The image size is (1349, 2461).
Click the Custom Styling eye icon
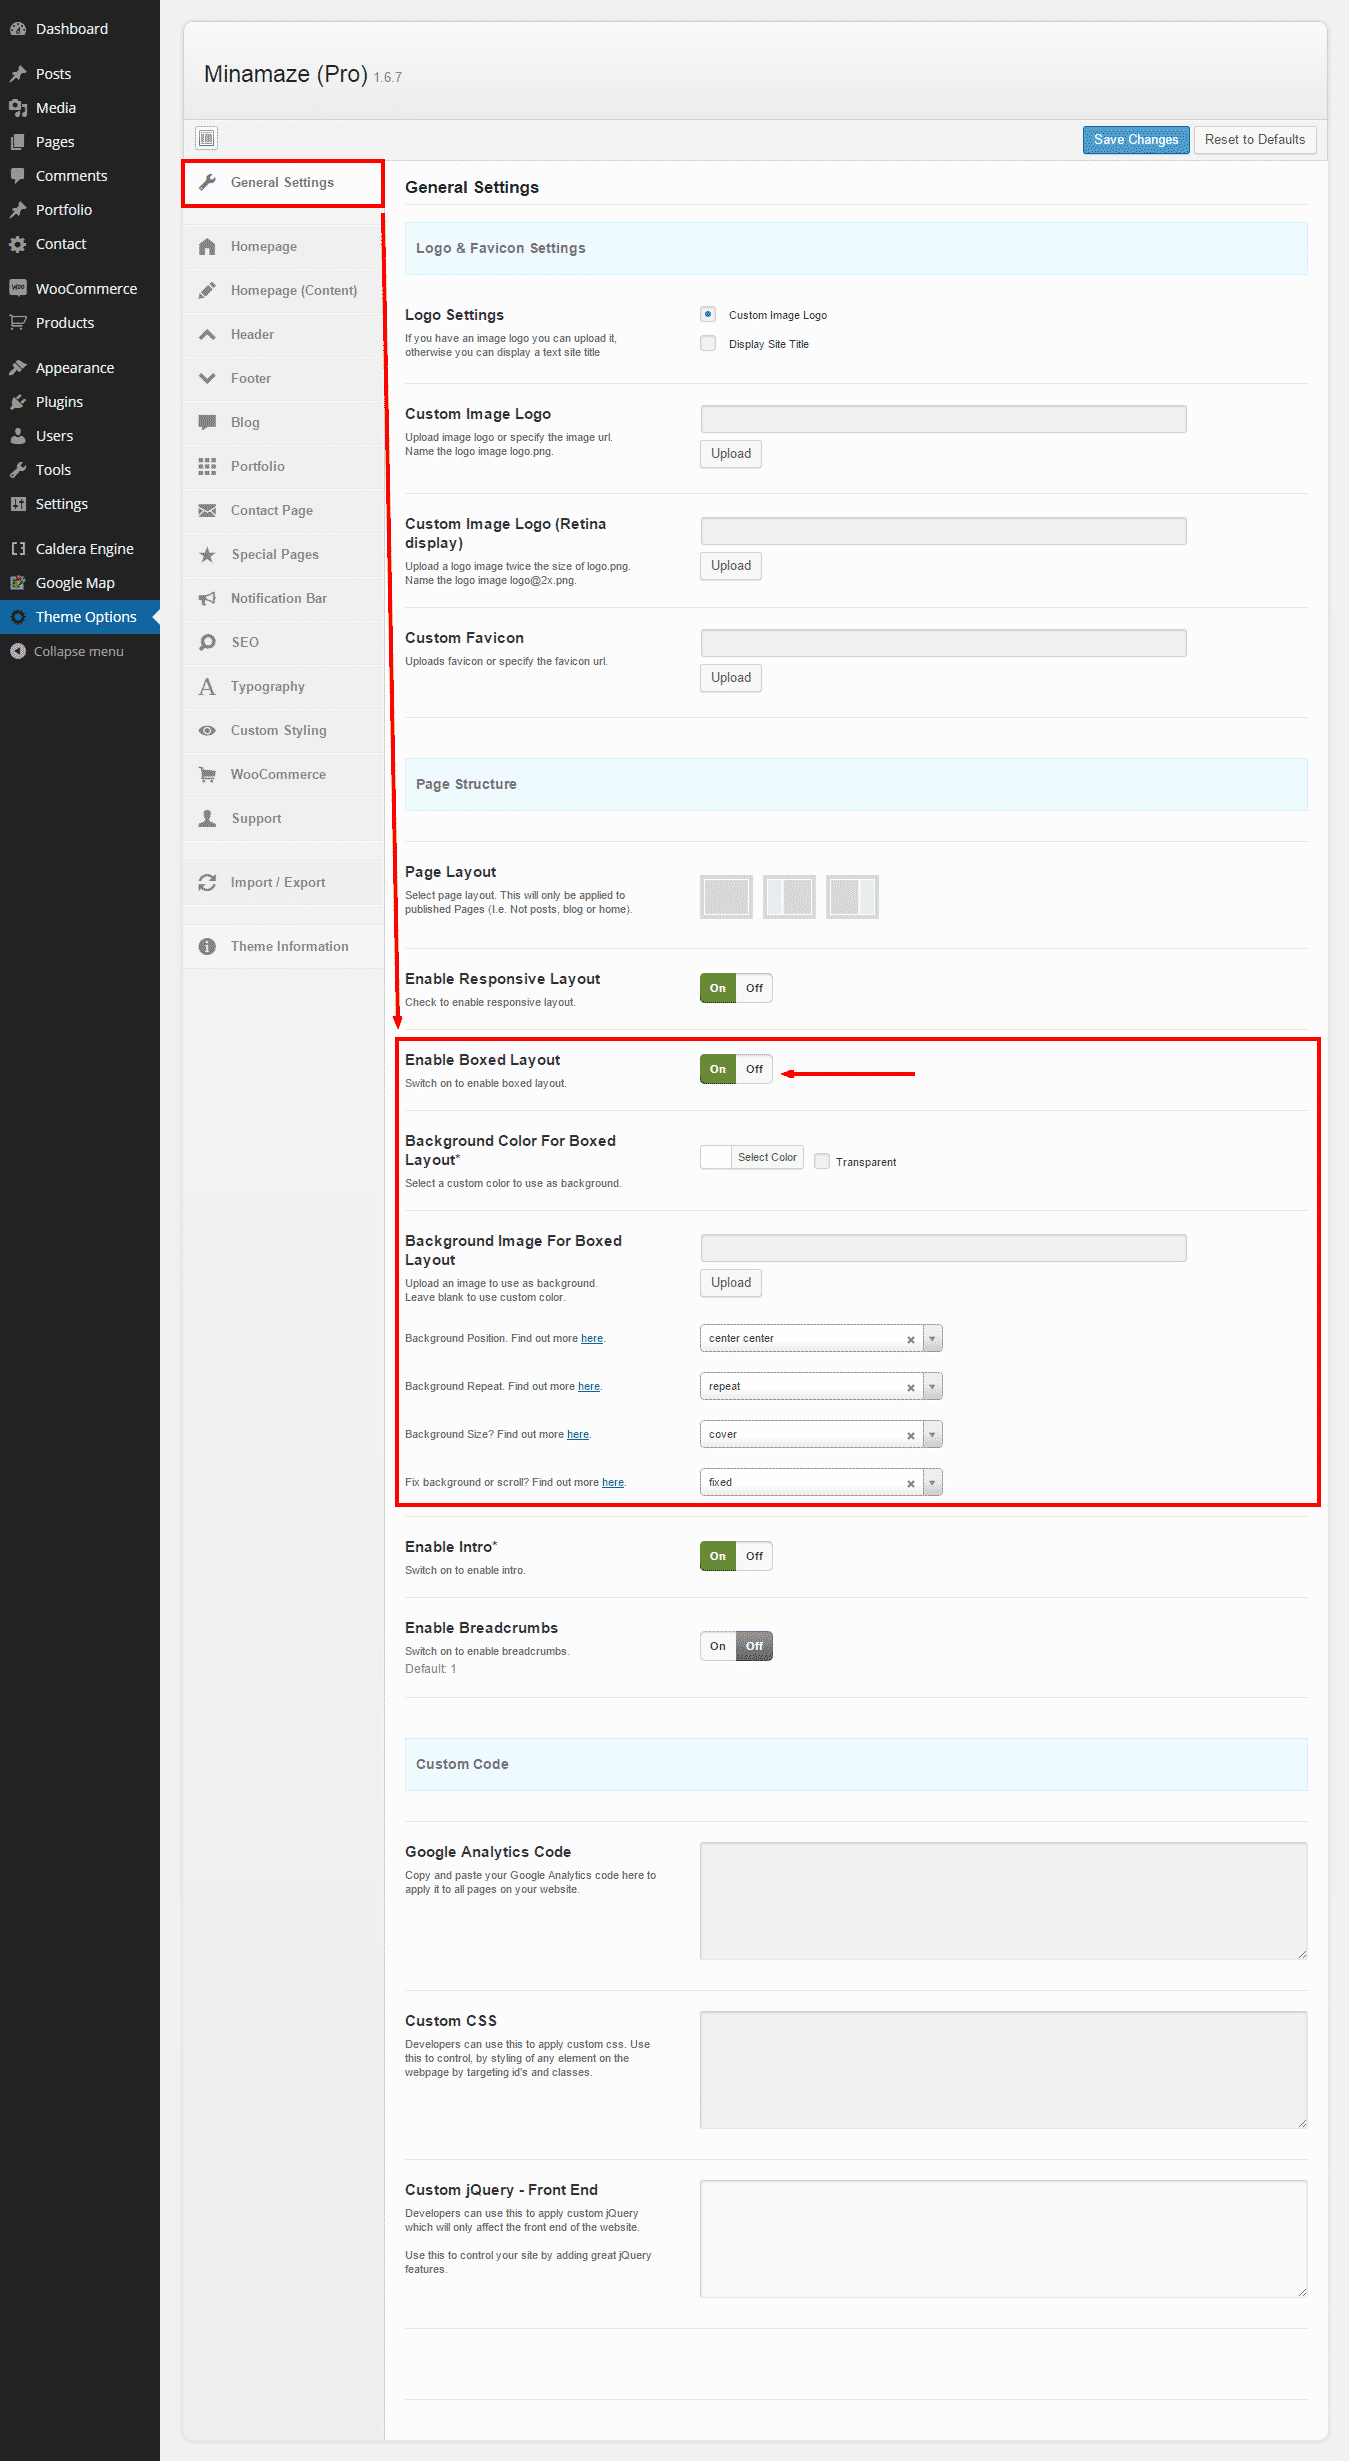pos(207,731)
